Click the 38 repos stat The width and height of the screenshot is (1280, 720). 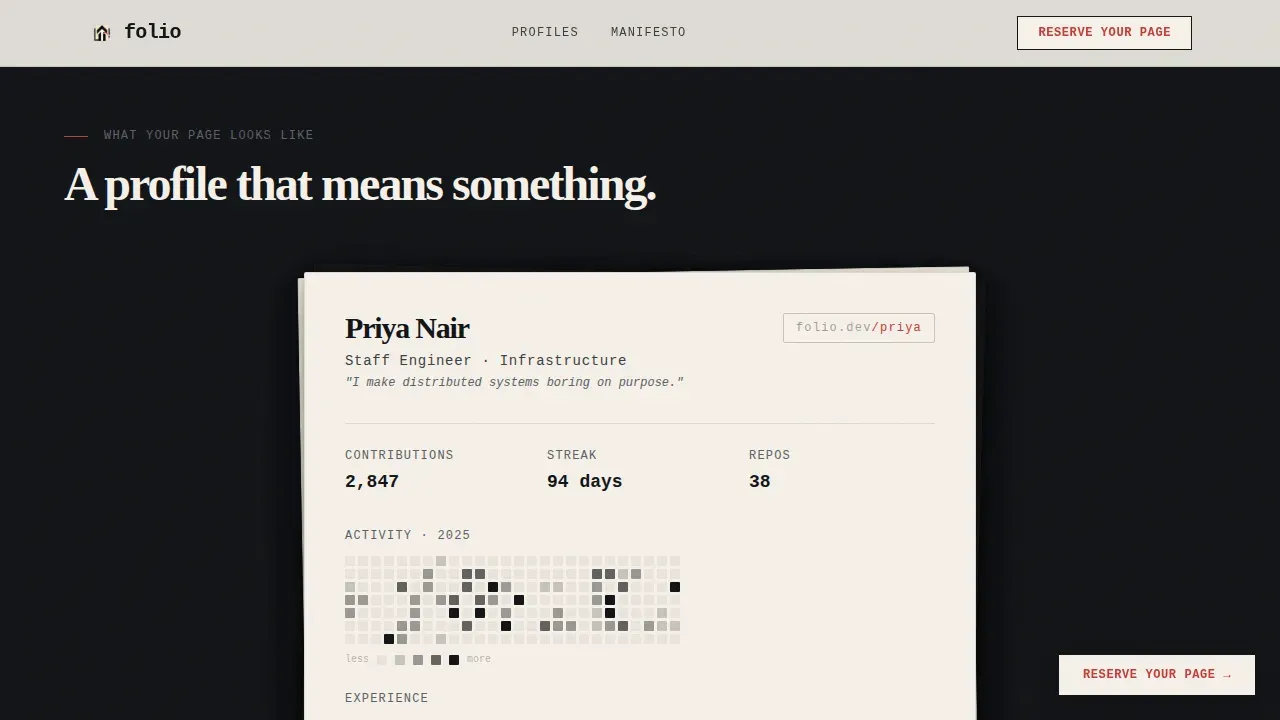(x=760, y=481)
